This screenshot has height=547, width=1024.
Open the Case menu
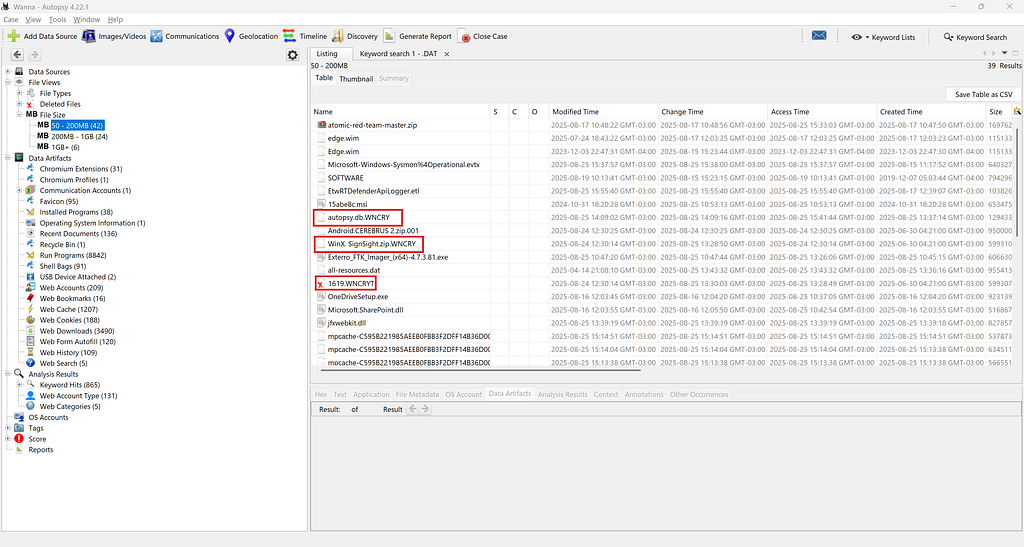pyautogui.click(x=10, y=20)
